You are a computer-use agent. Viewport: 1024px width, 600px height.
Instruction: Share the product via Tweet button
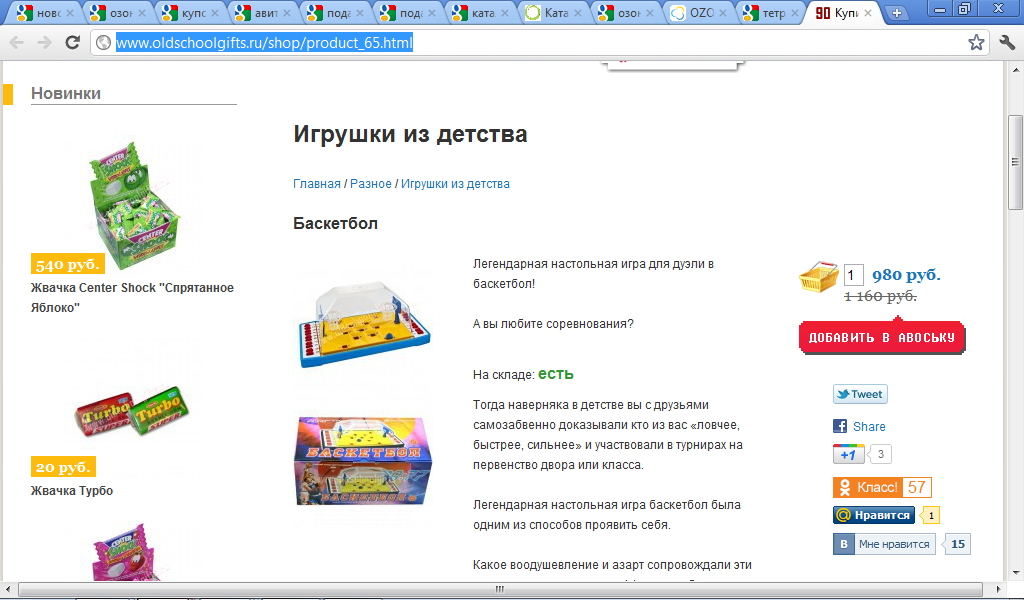(x=860, y=394)
